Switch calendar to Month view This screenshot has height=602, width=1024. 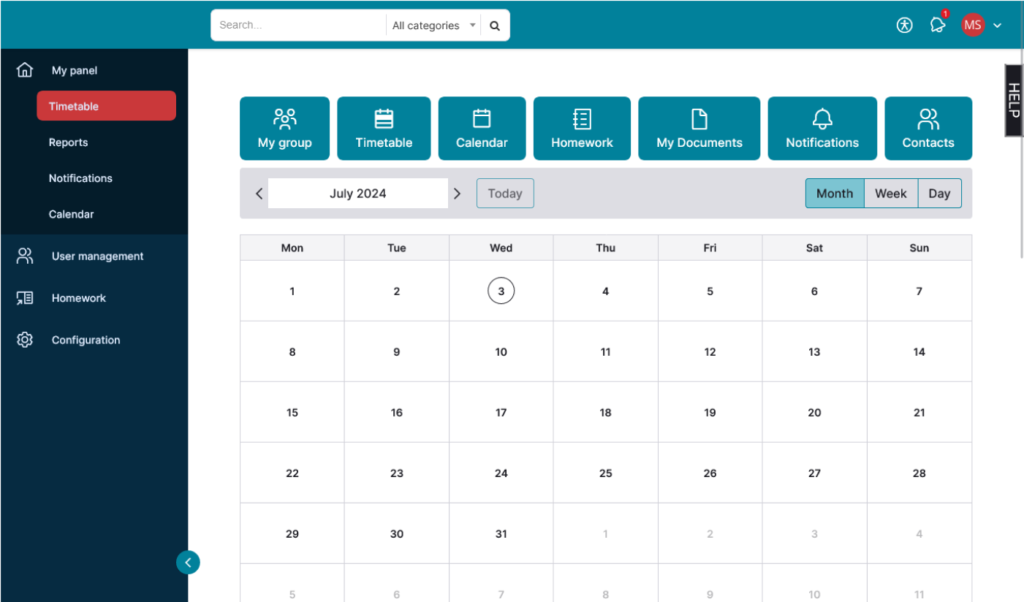pyautogui.click(x=834, y=194)
